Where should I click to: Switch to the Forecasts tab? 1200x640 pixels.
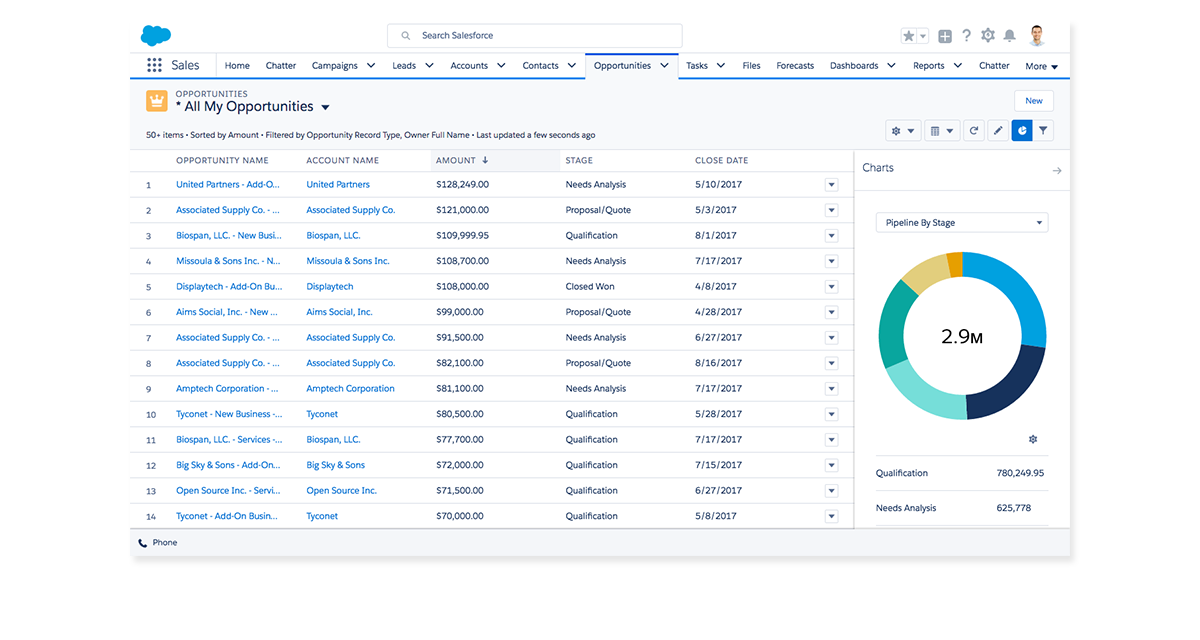pos(795,66)
